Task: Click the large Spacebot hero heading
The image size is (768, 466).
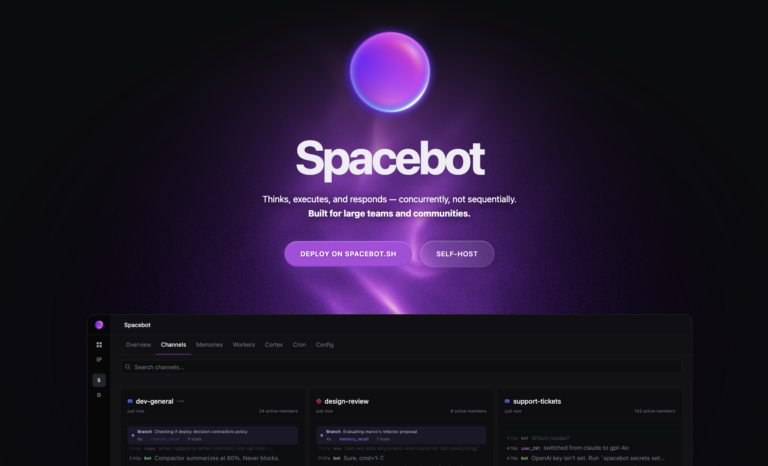Action: pyautogui.click(x=390, y=158)
